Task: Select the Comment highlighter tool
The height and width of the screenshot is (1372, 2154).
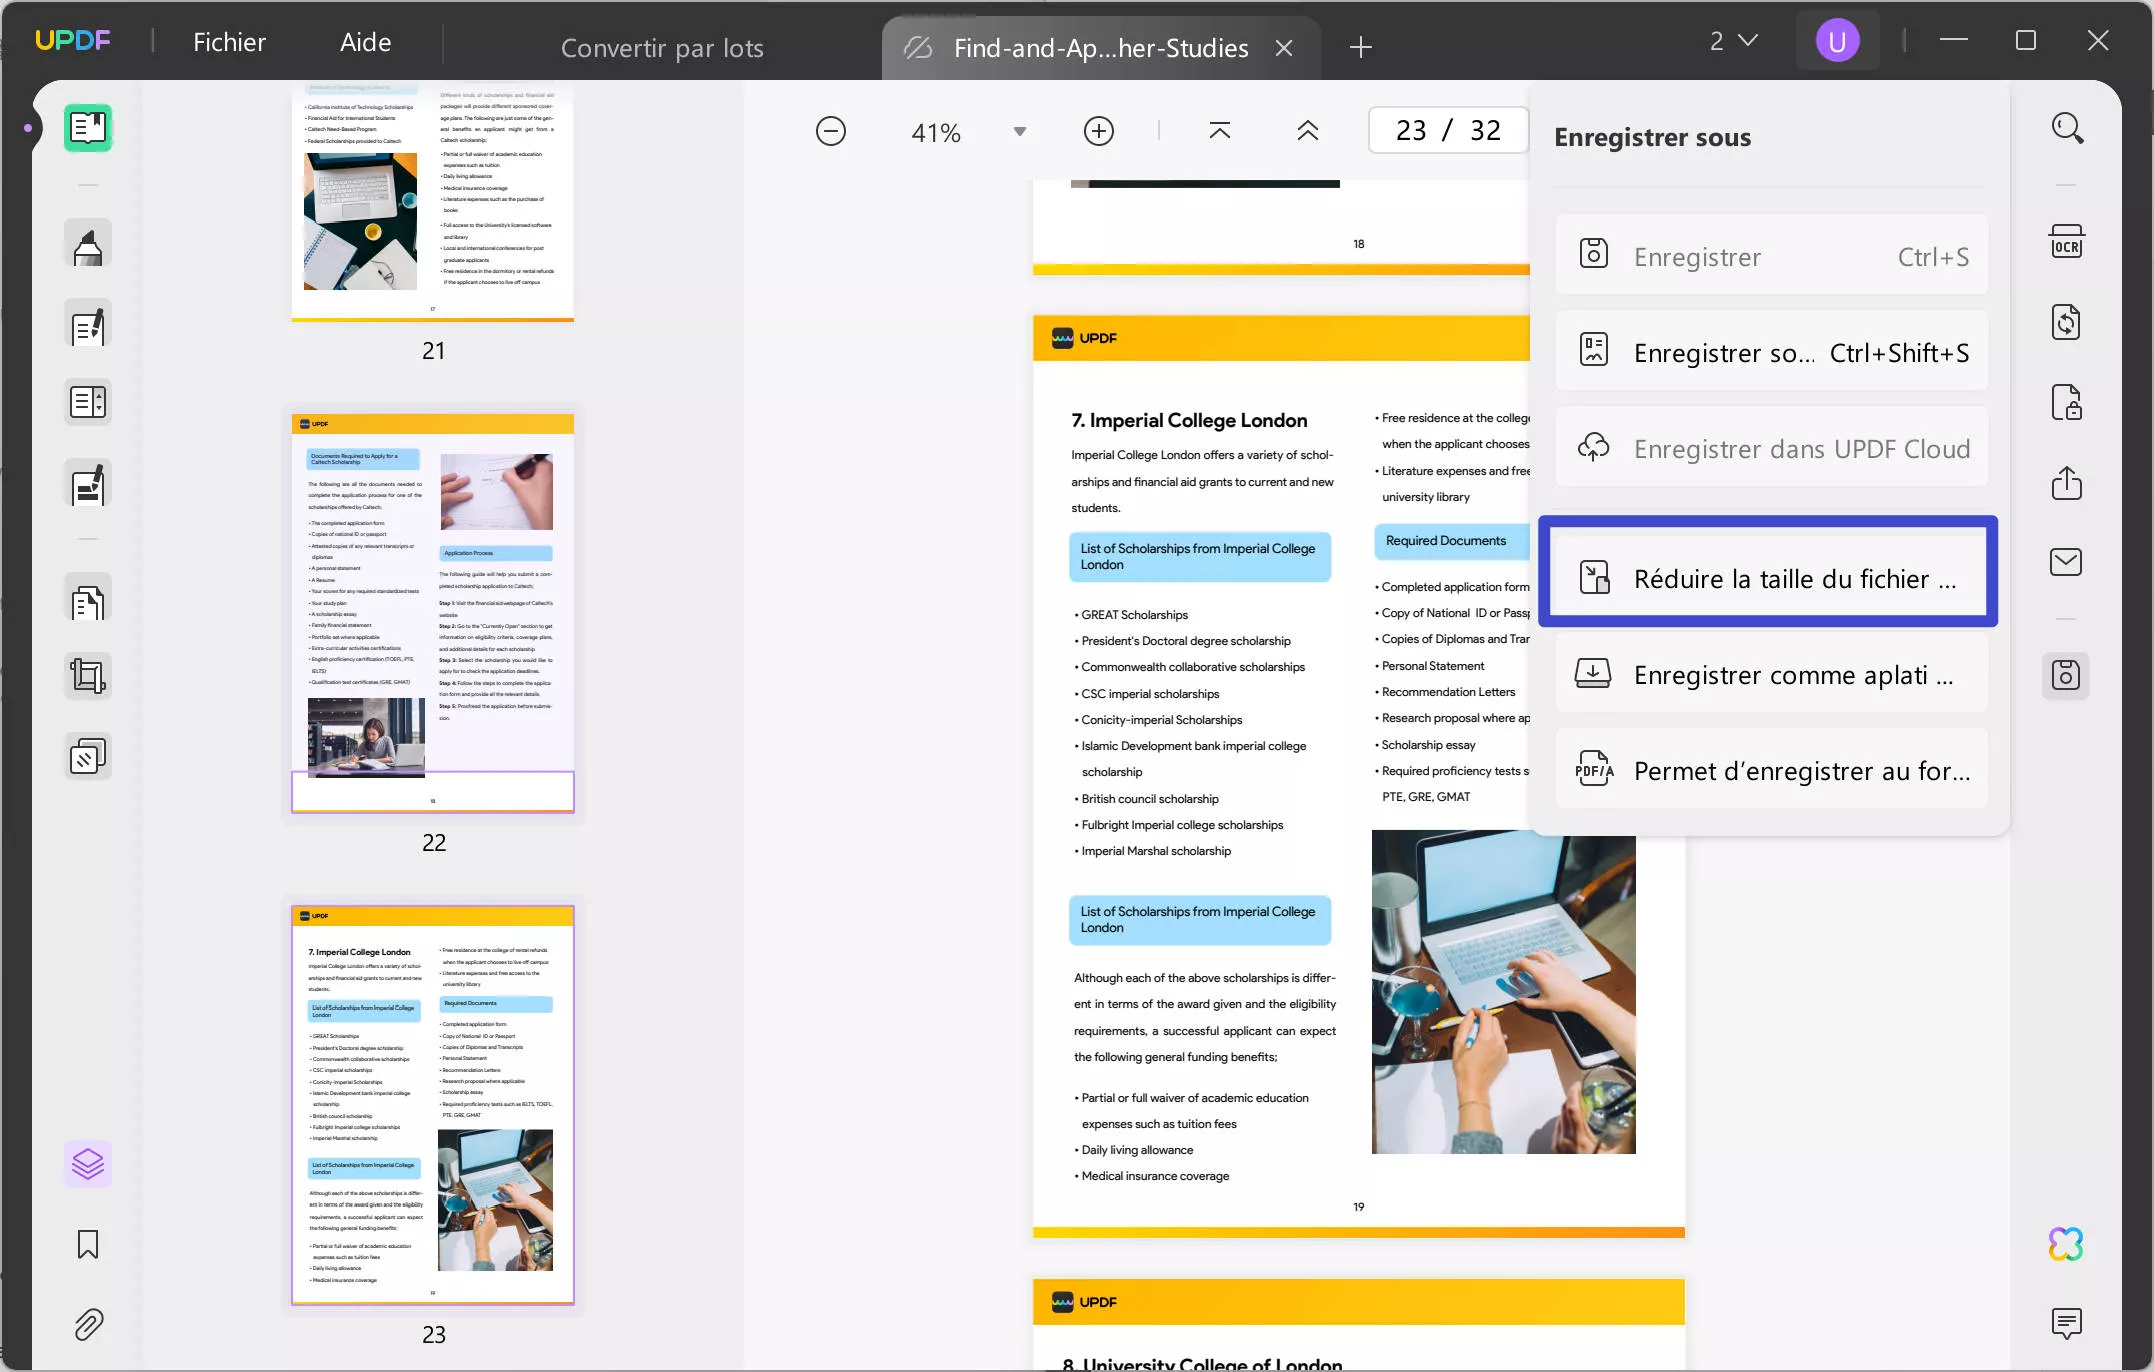Action: tap(88, 244)
